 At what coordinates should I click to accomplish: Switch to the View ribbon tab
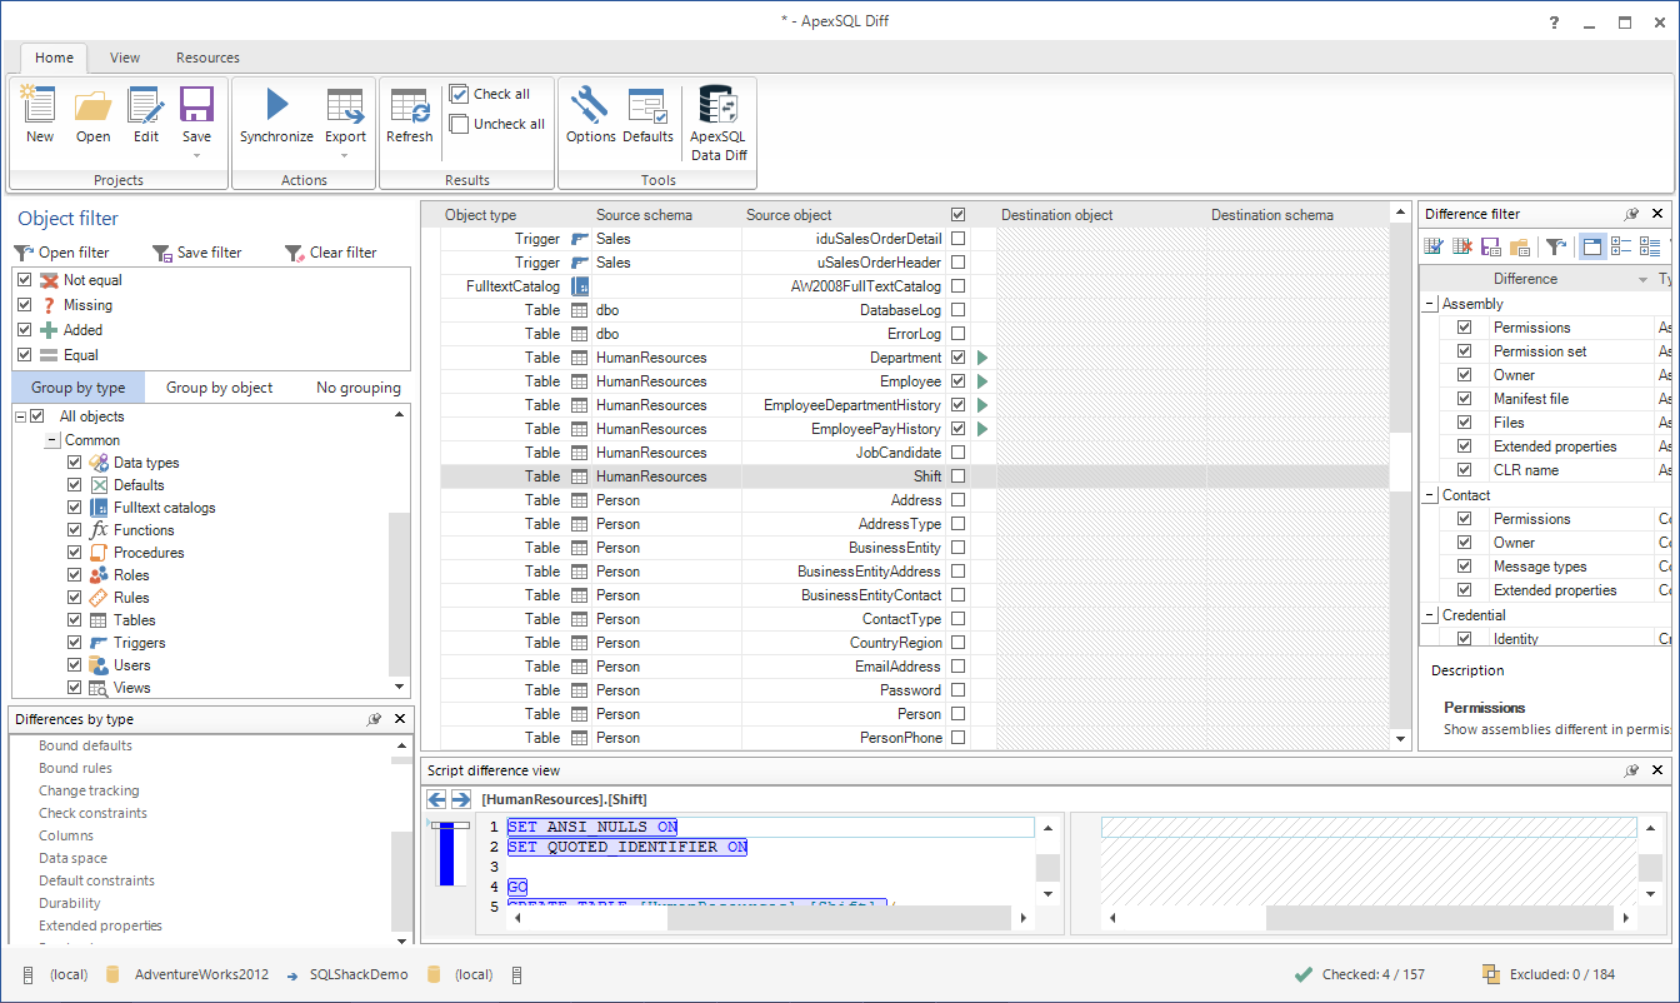[125, 58]
